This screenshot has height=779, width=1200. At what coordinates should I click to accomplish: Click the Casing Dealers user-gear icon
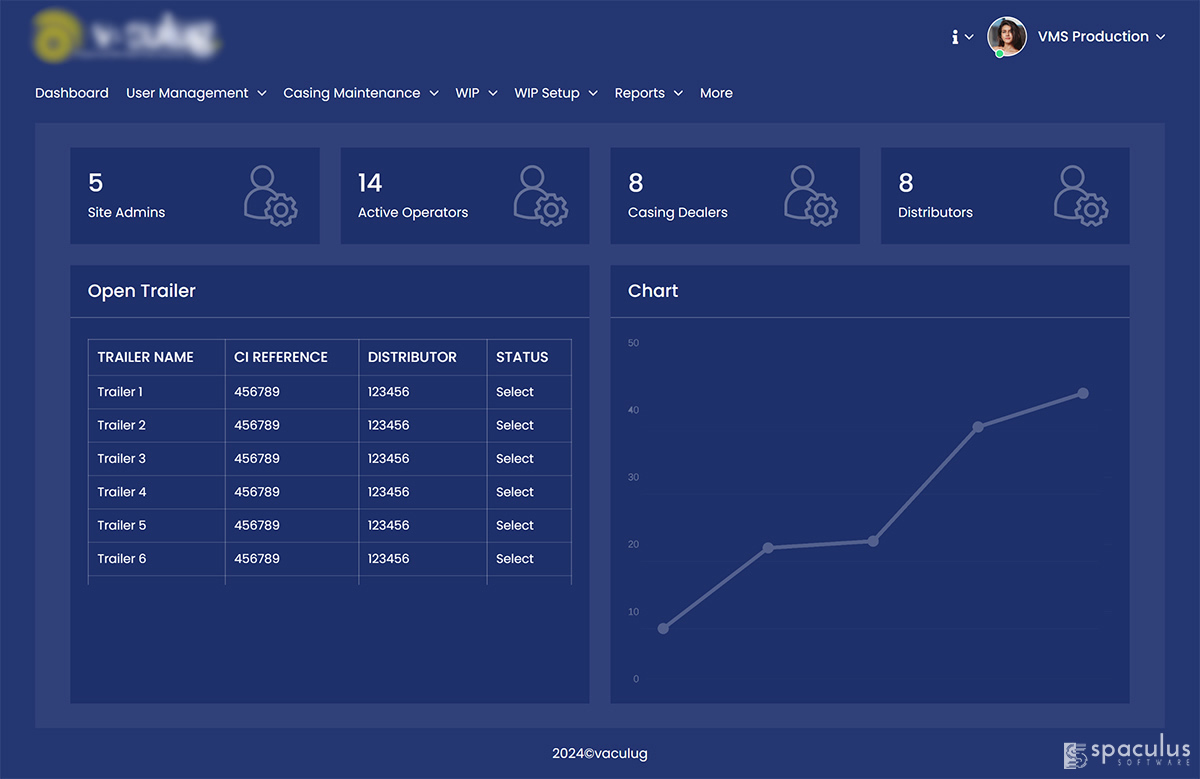(811, 195)
